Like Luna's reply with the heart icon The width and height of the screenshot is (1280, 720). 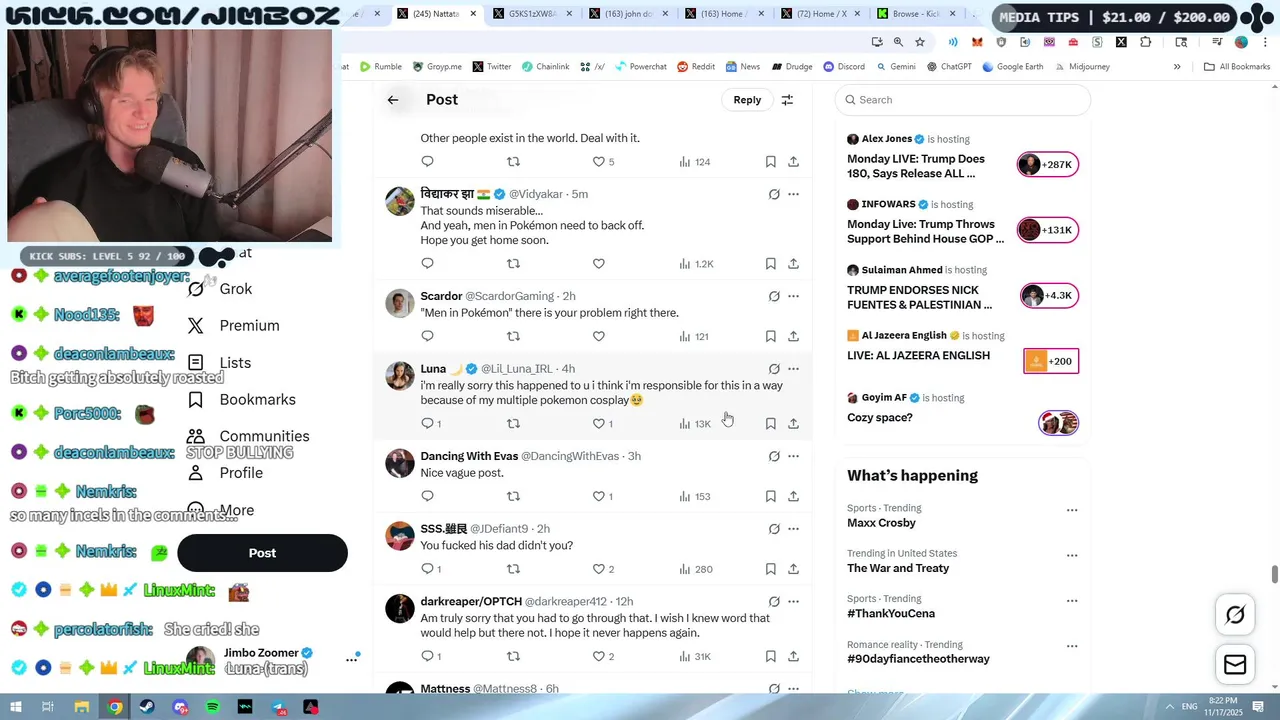tap(599, 424)
